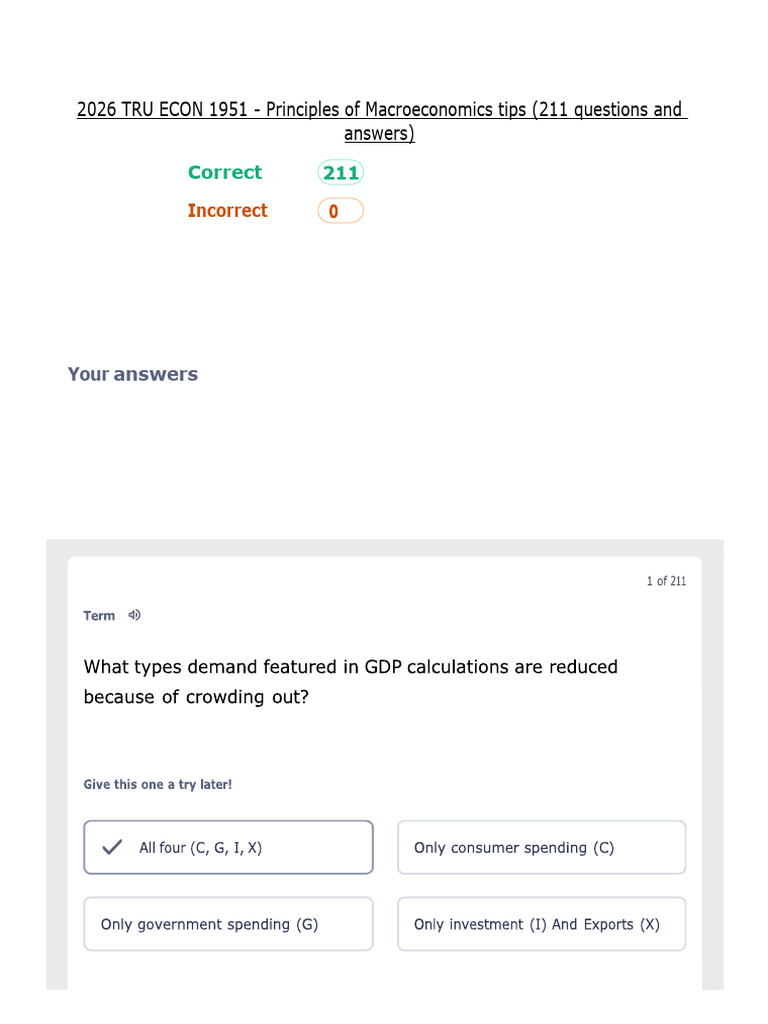Click the word 'answers)' below the title
Screen dimensions: 768x1024
point(379,134)
